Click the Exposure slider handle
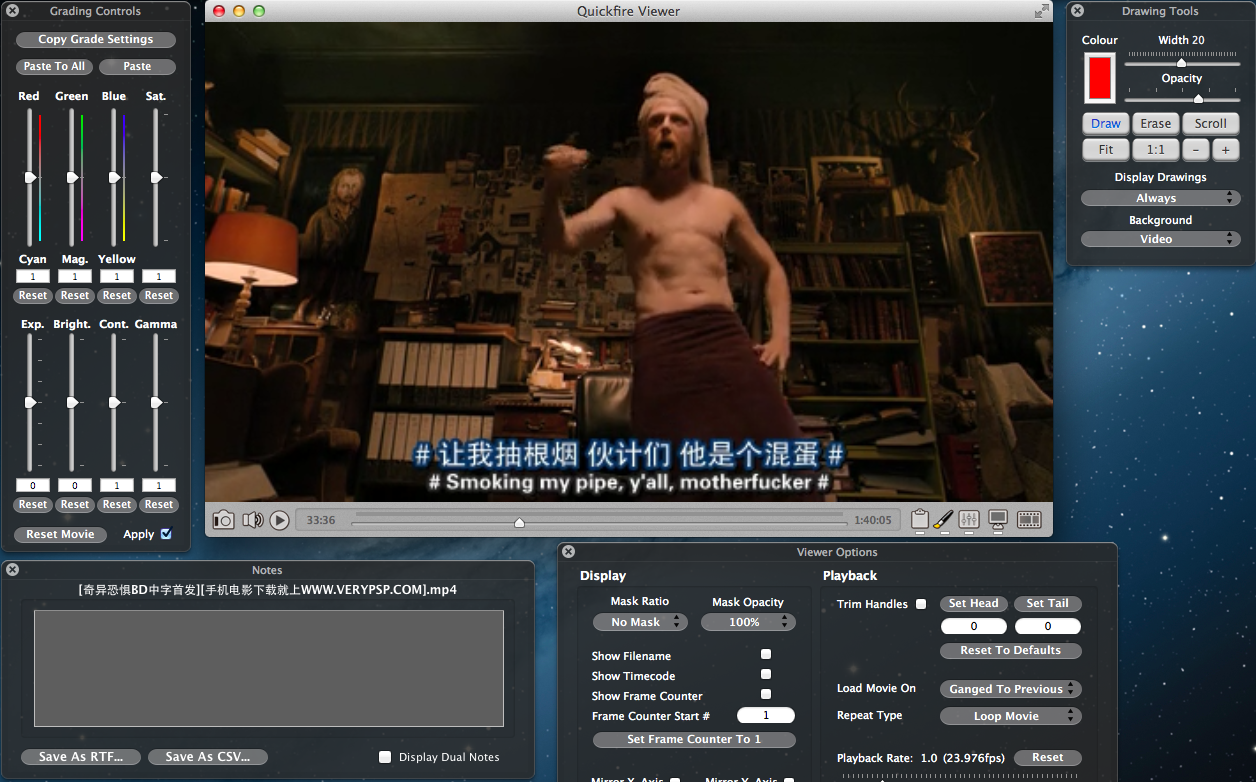The image size is (1256, 782). click(31, 402)
